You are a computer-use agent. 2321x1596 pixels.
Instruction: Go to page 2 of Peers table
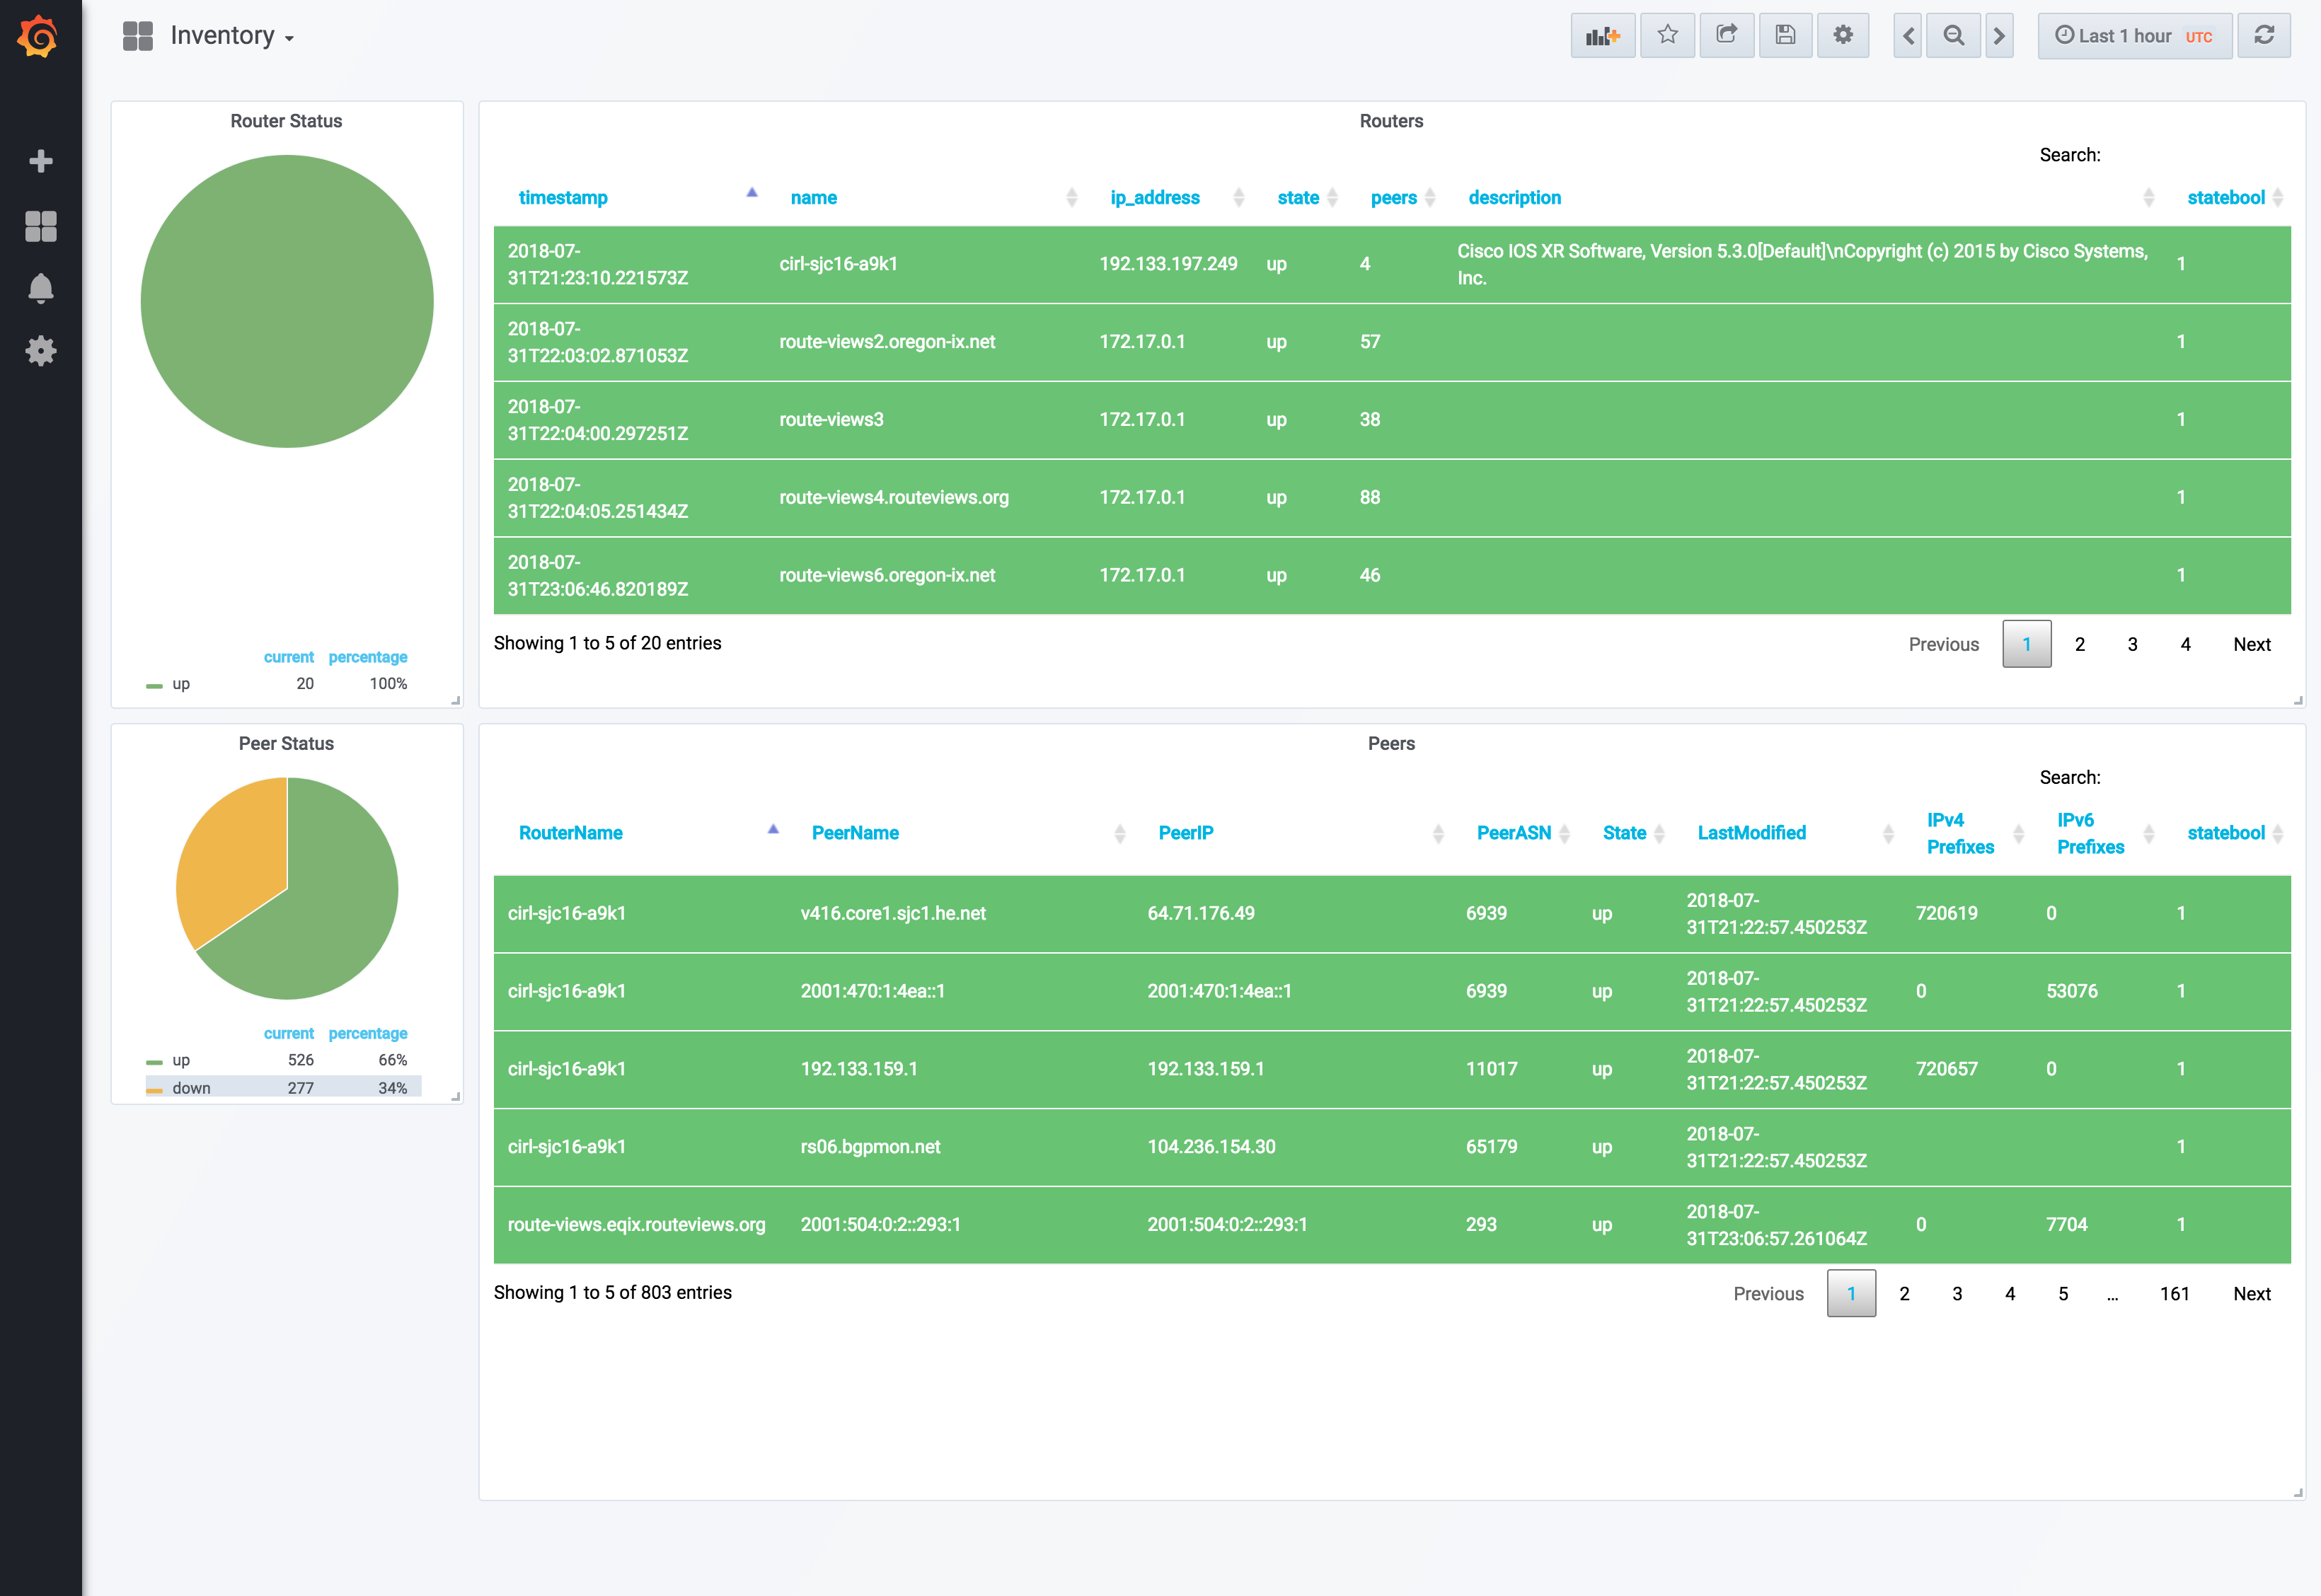tap(1904, 1294)
